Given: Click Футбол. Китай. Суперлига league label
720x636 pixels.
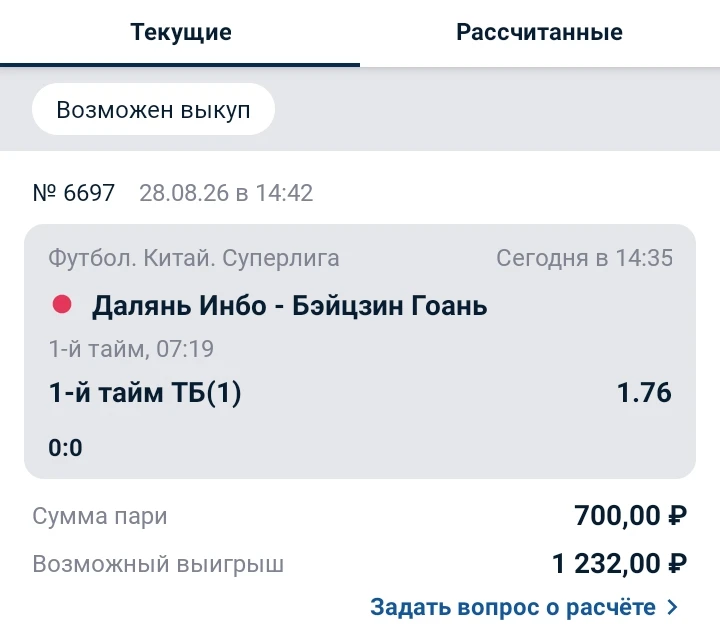Looking at the screenshot, I should (x=194, y=258).
